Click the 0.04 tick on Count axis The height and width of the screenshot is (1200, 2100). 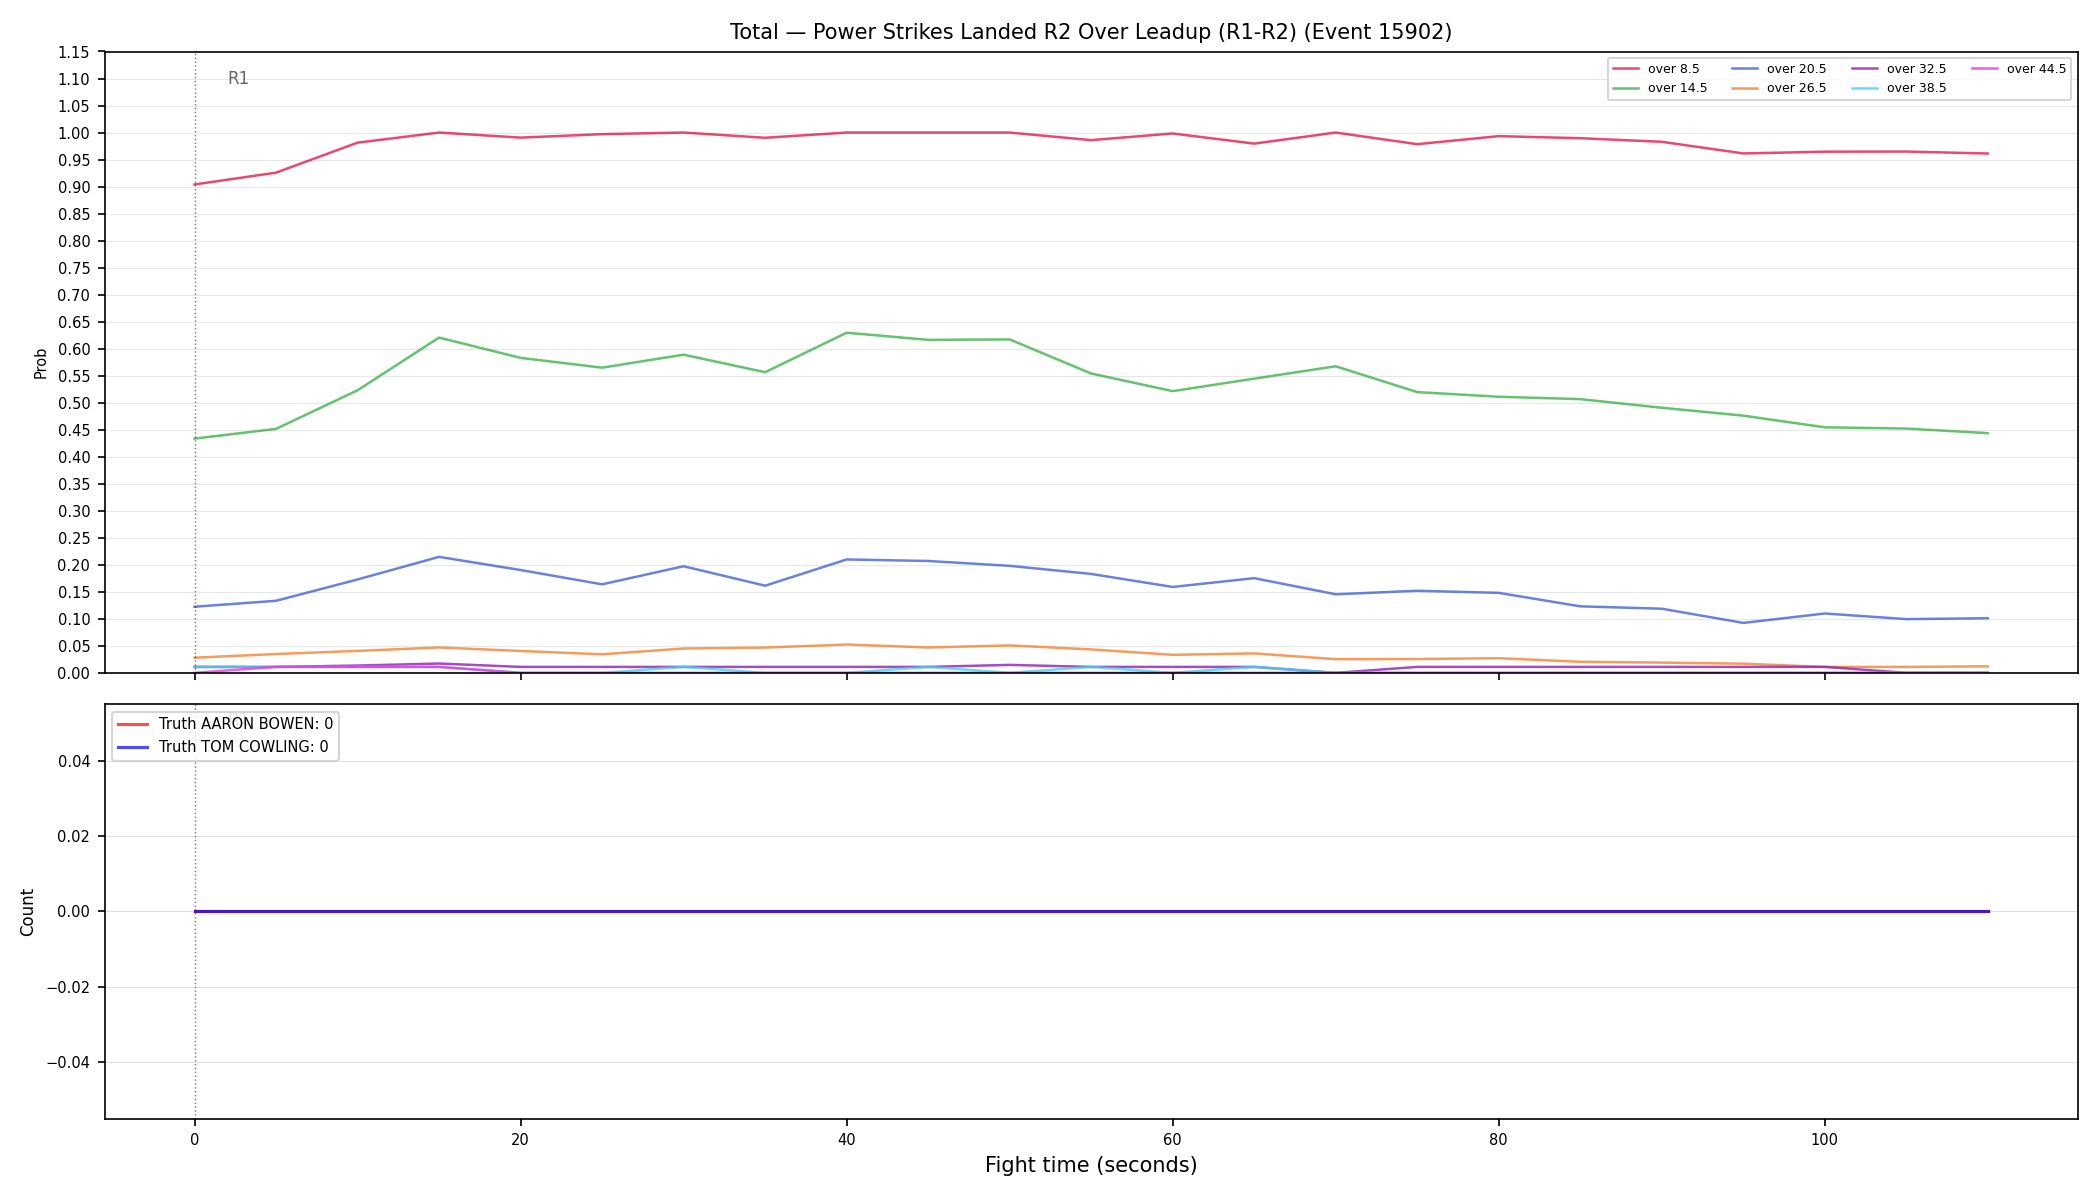click(x=75, y=761)
